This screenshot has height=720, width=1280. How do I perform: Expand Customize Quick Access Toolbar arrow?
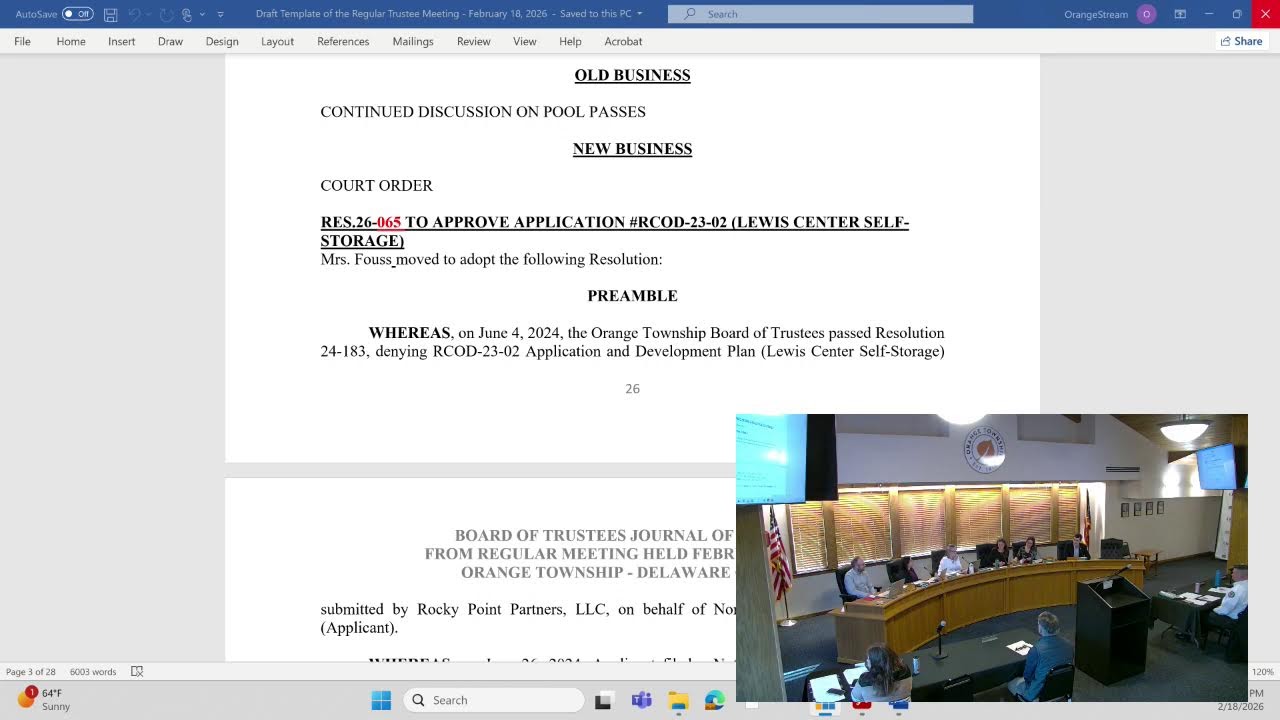point(220,14)
